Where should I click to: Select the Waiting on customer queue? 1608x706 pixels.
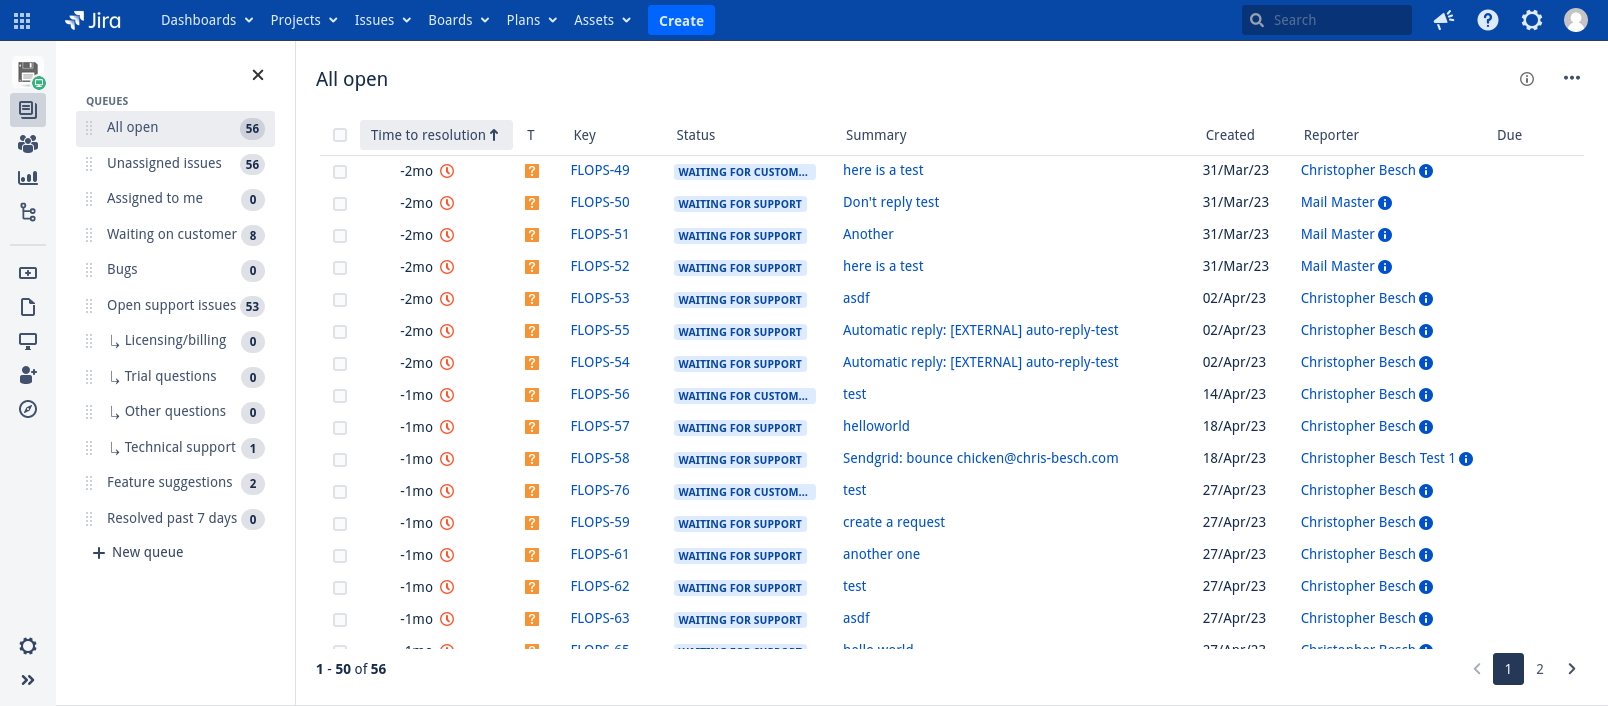[172, 234]
